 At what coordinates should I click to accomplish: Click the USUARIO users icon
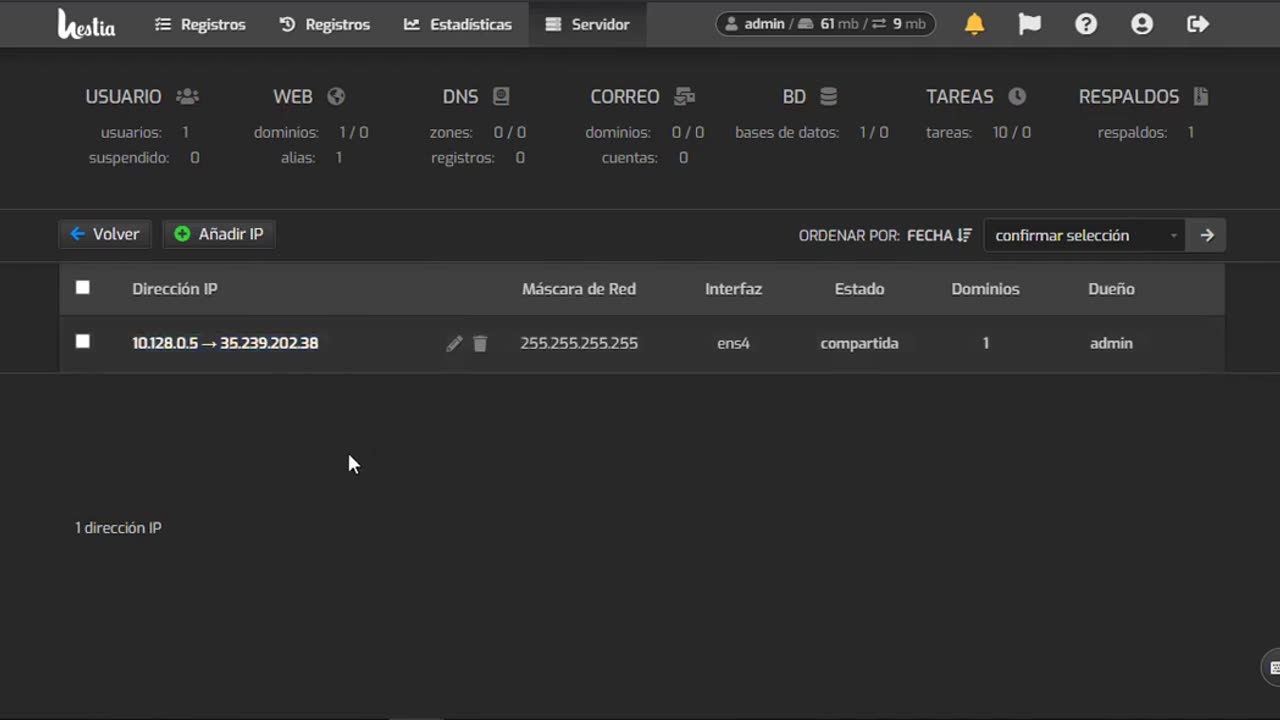[x=187, y=96]
